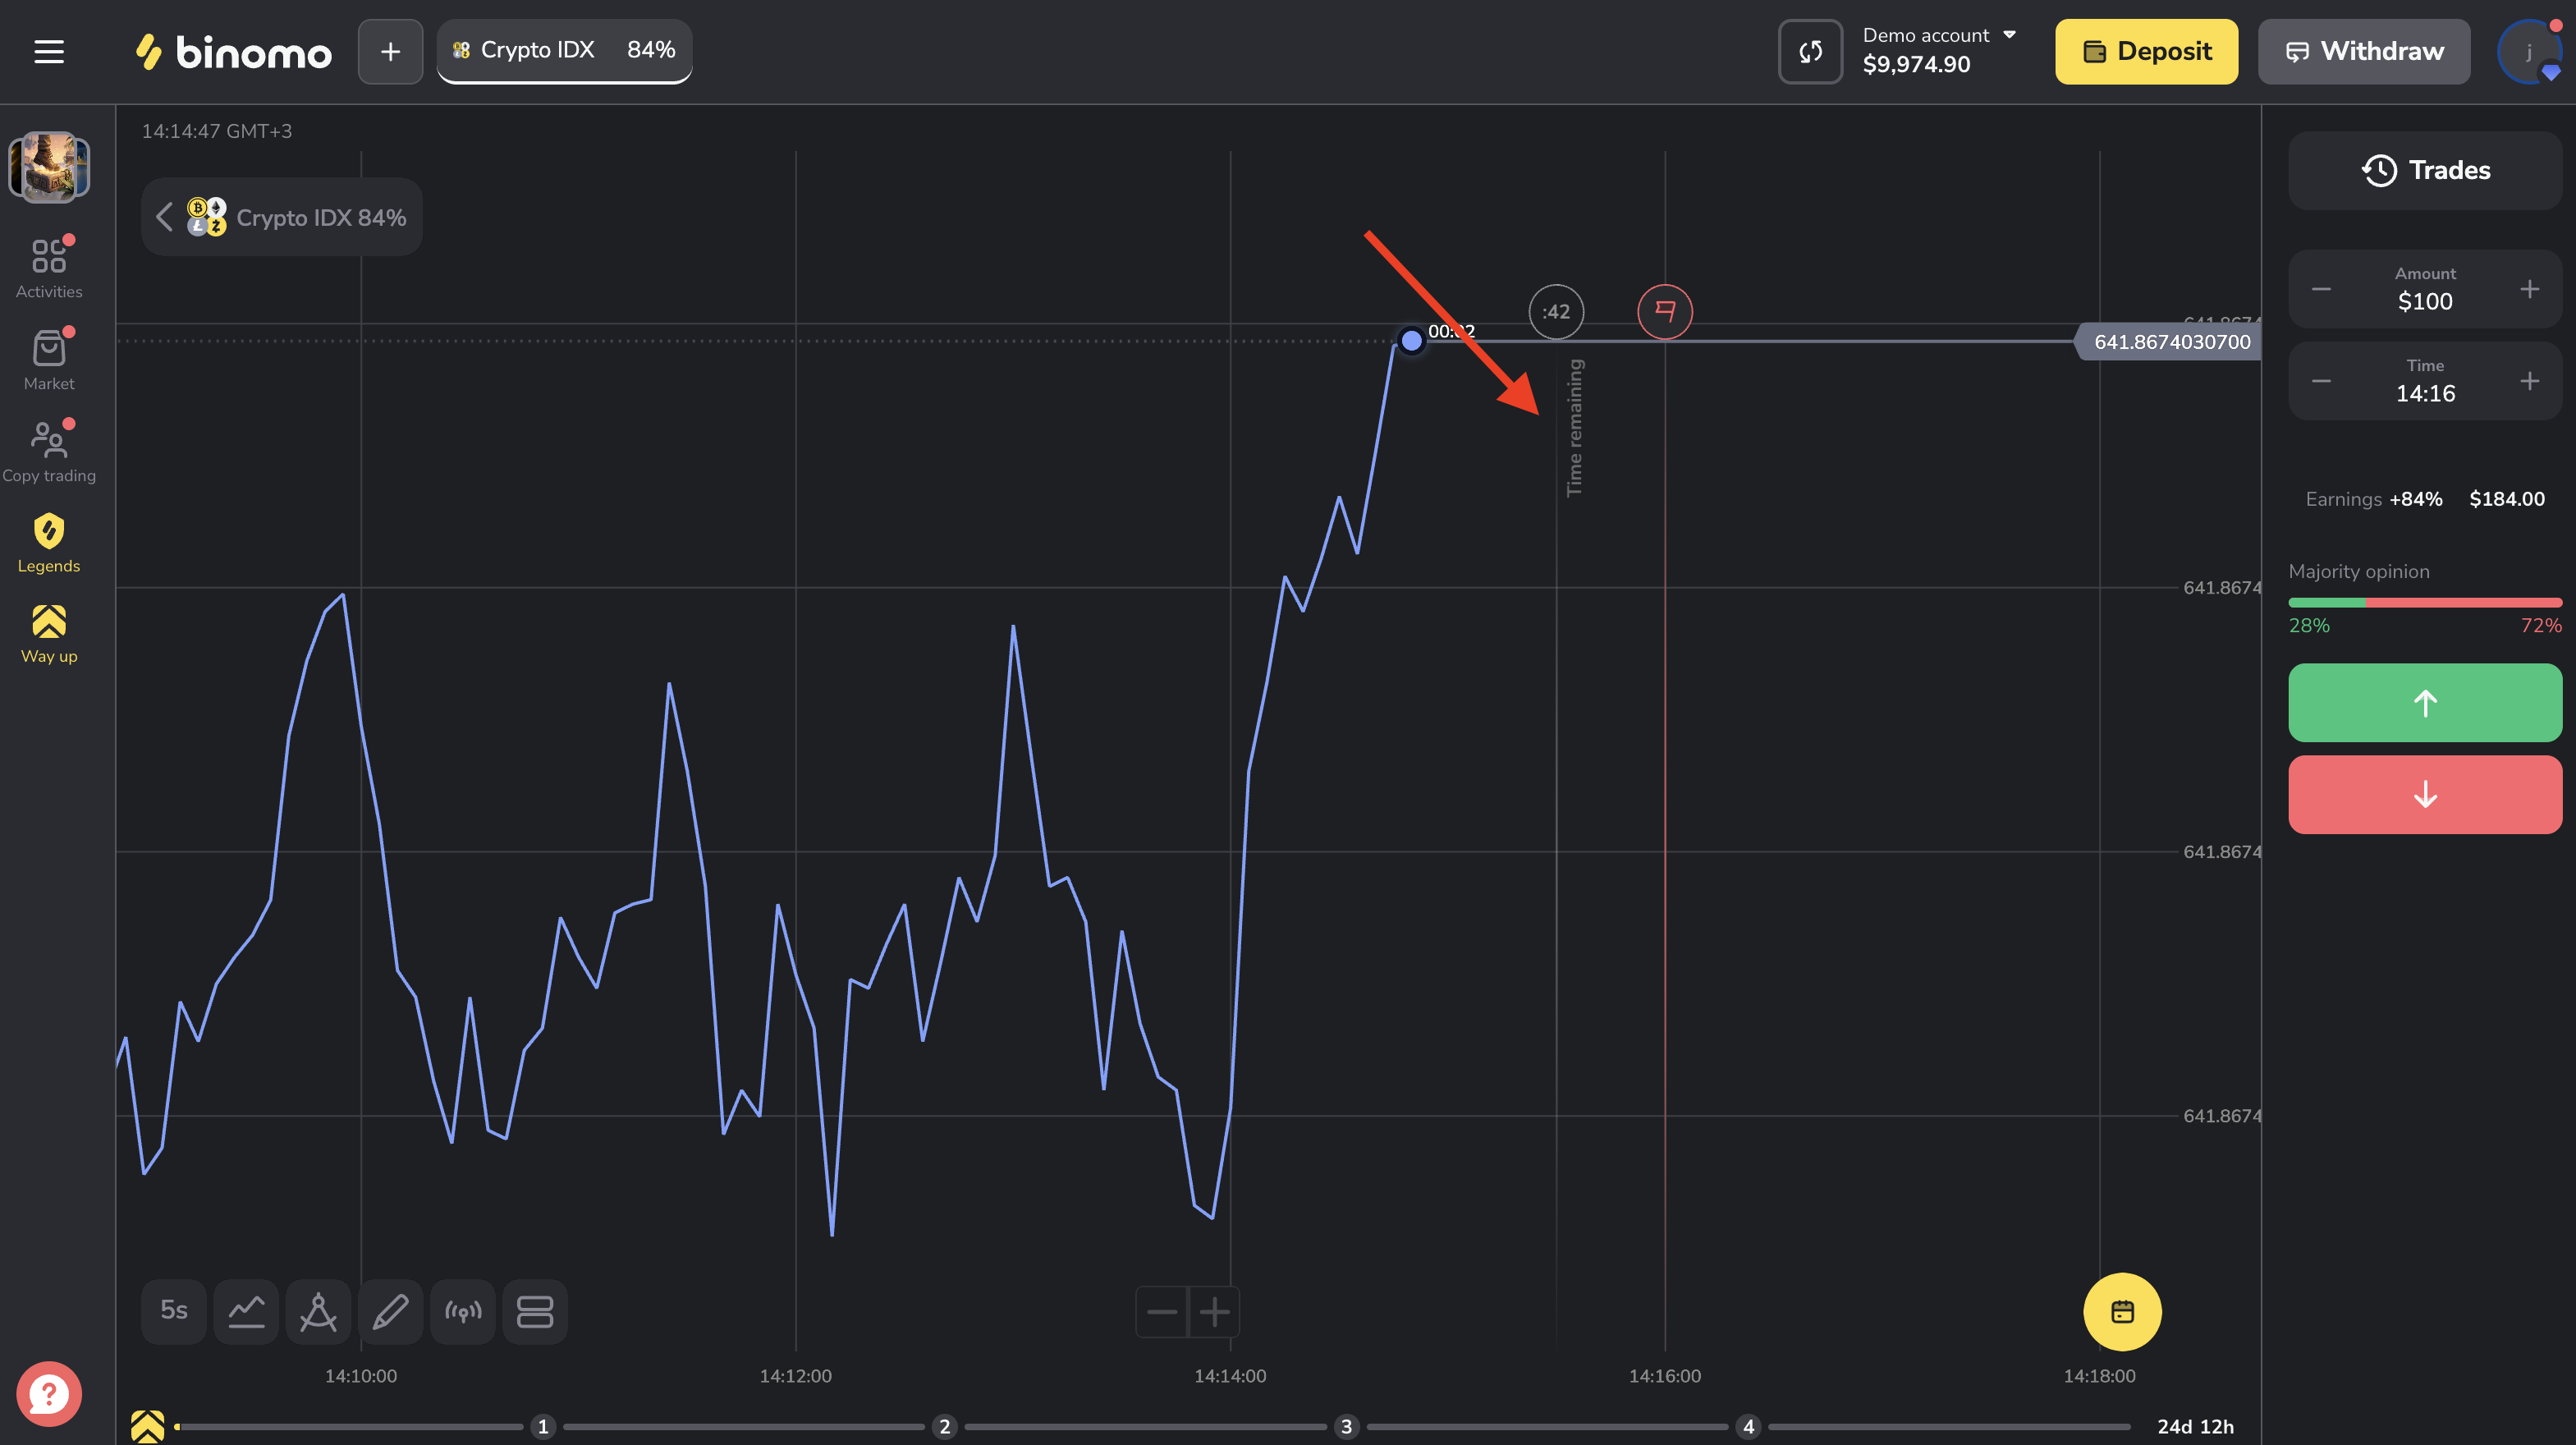Image resolution: width=2576 pixels, height=1445 pixels.
Task: Click the Earnings +84% text
Action: coord(2374,499)
